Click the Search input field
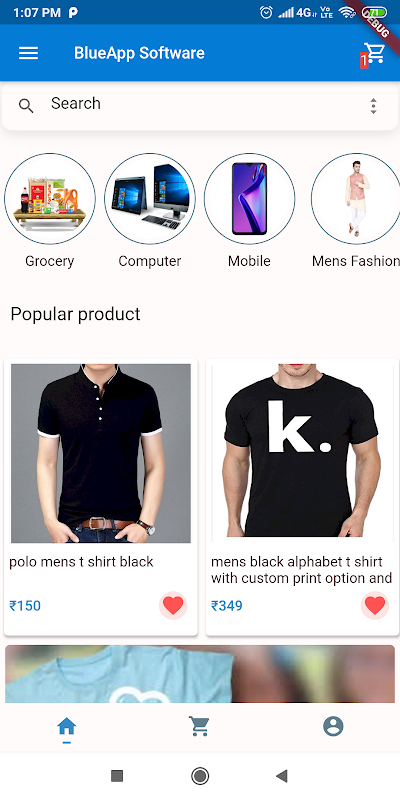 tap(200, 106)
